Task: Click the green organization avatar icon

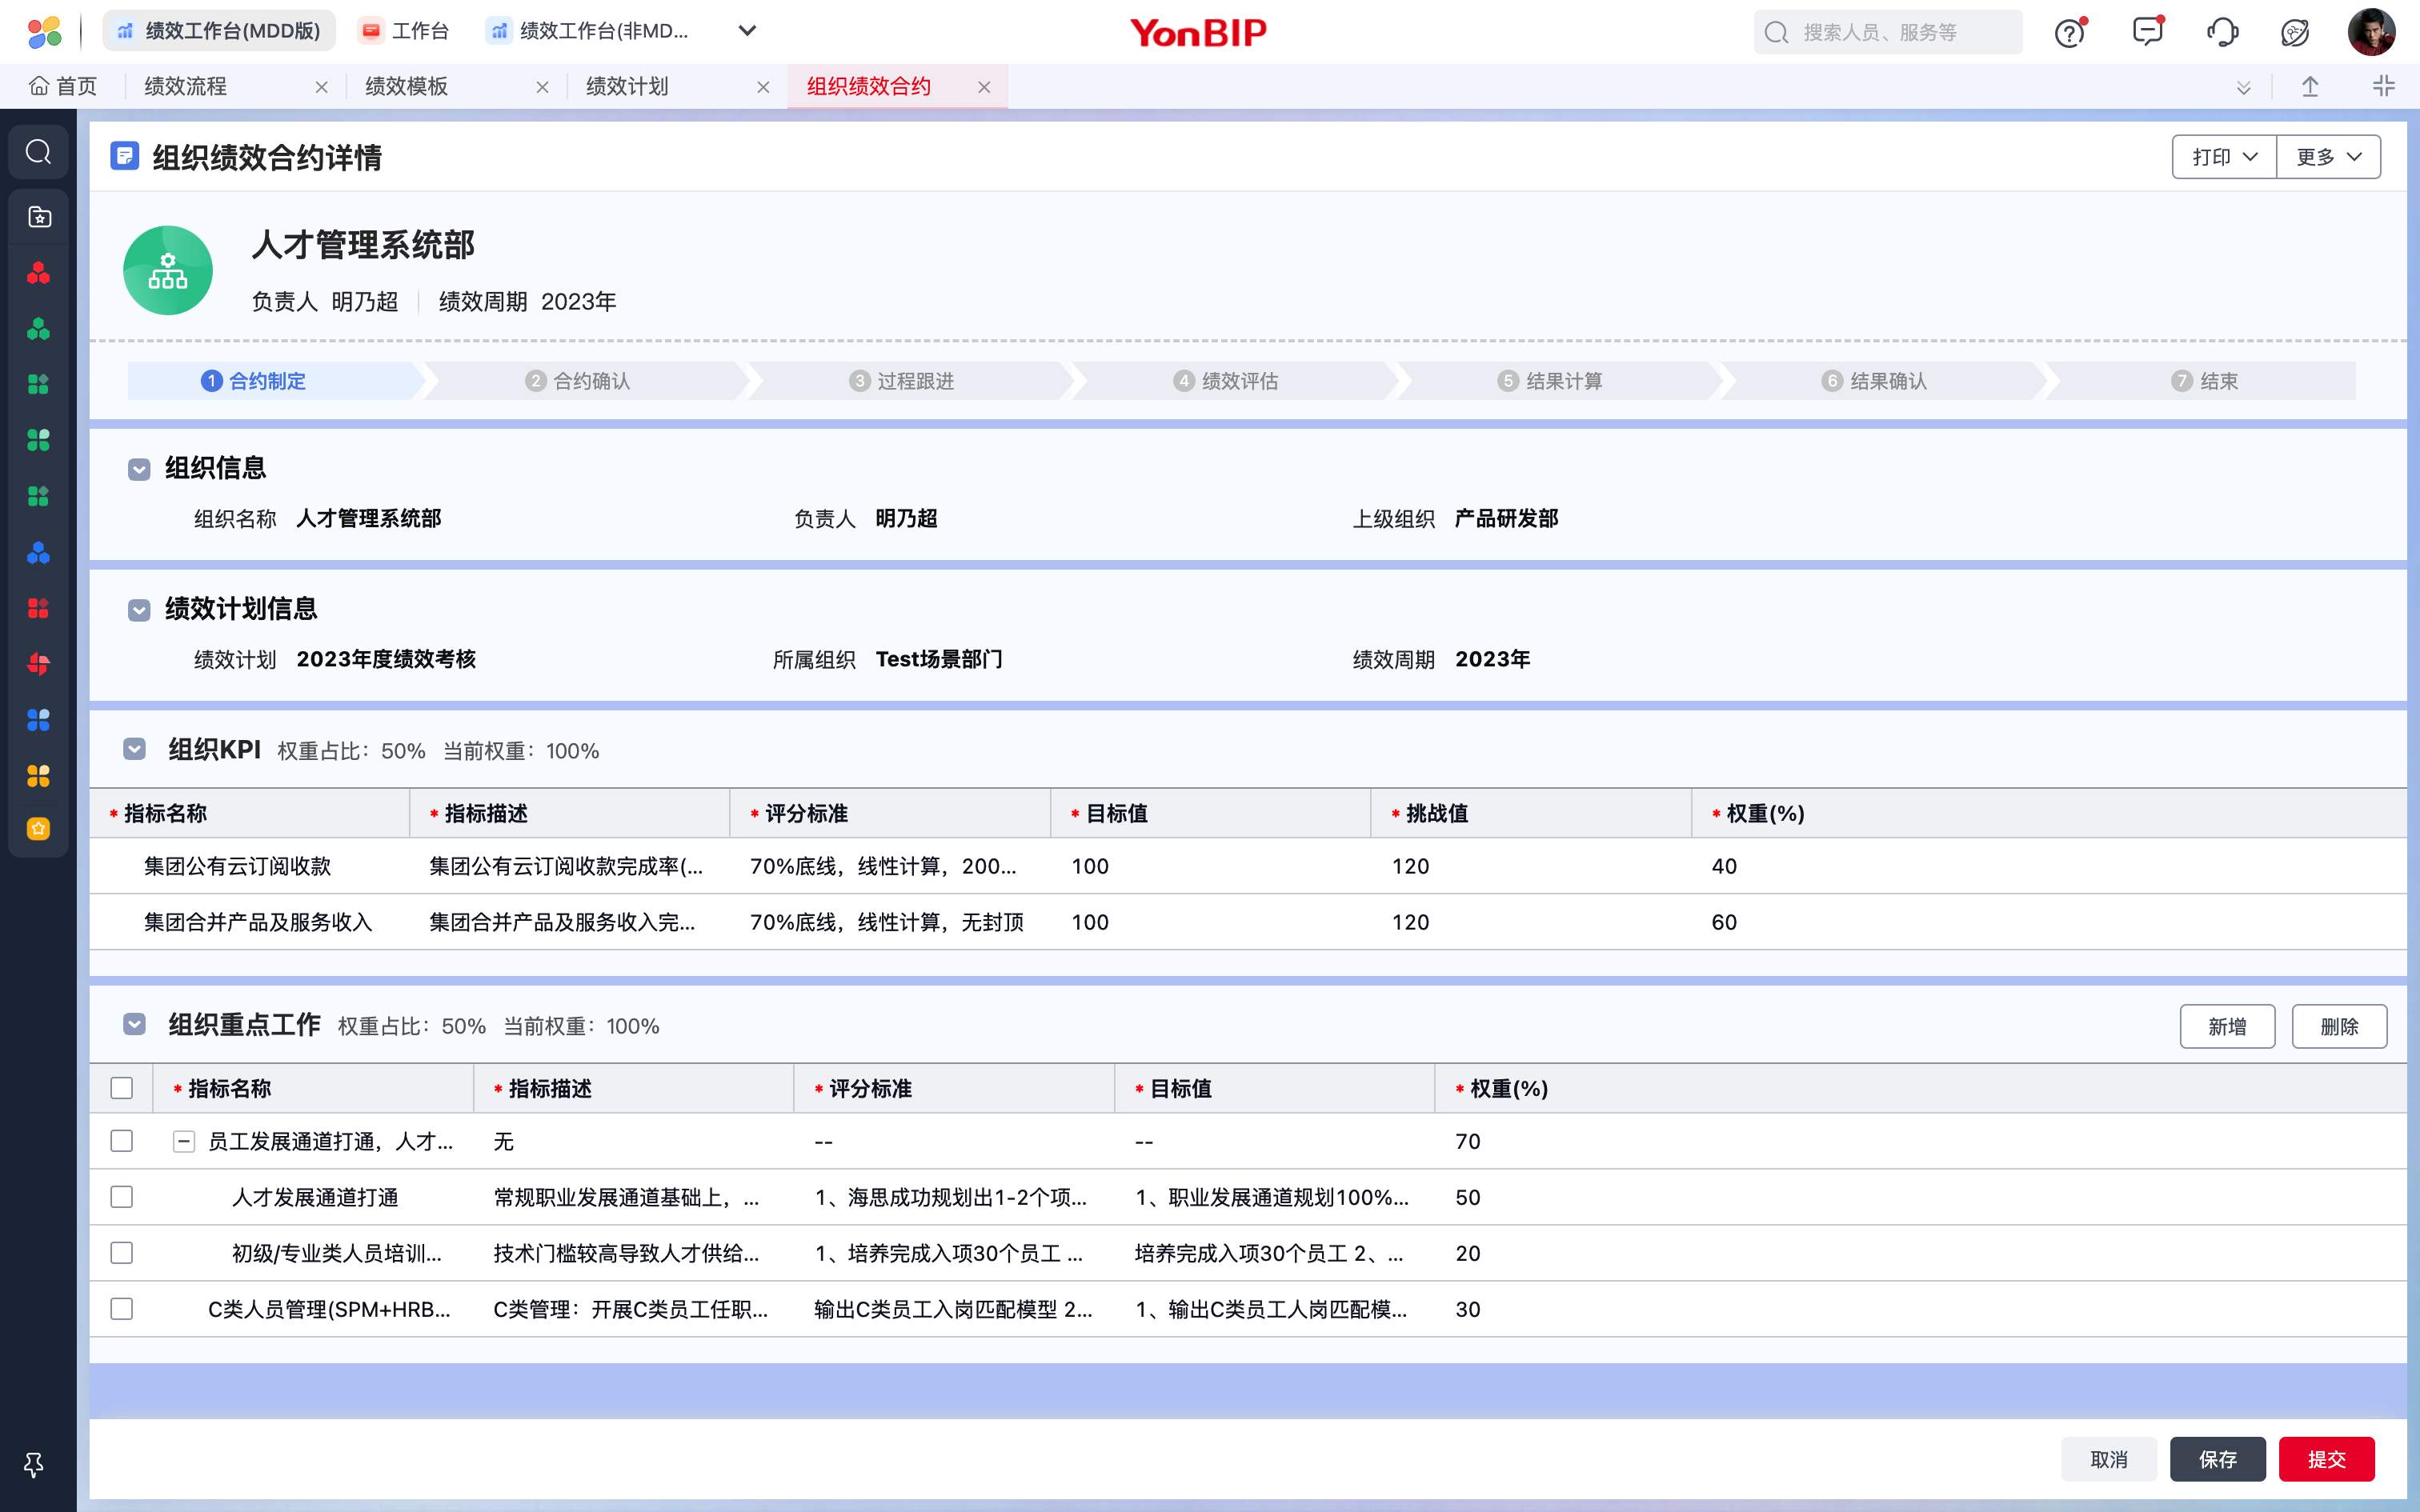Action: [168, 270]
